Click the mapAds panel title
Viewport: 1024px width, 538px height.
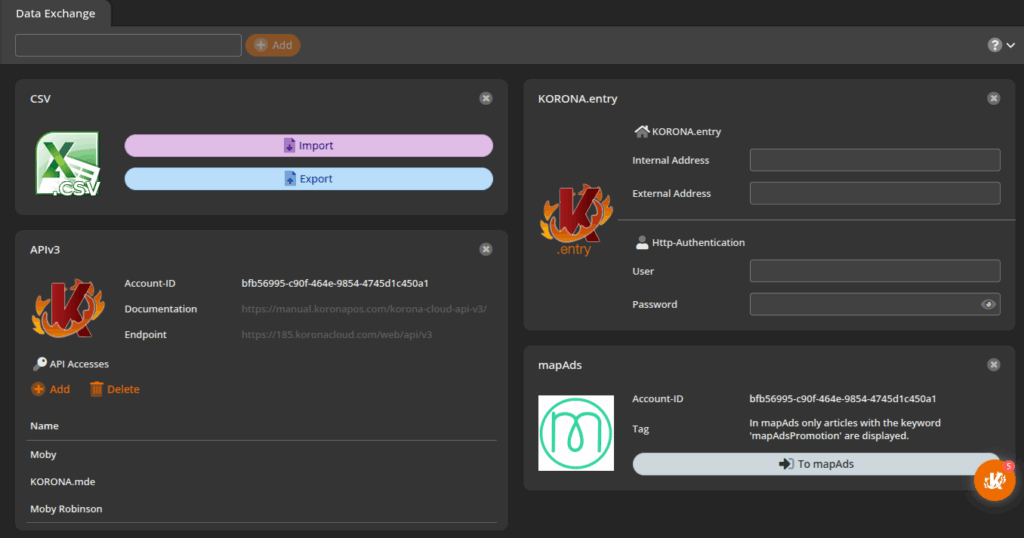tap(560, 365)
